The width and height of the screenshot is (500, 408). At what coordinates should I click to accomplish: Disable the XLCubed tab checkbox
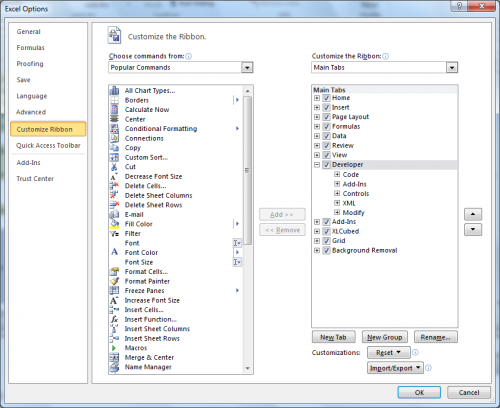(x=327, y=231)
